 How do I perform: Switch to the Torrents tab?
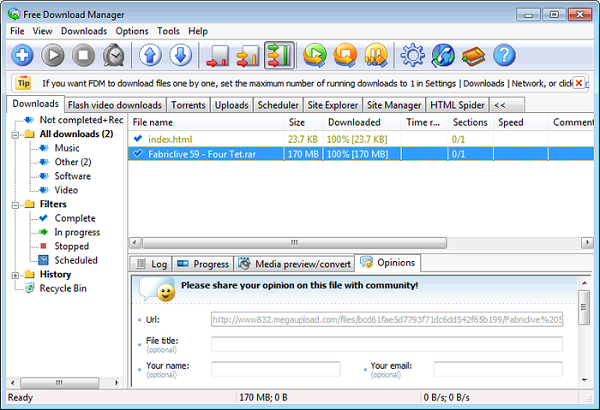point(188,105)
